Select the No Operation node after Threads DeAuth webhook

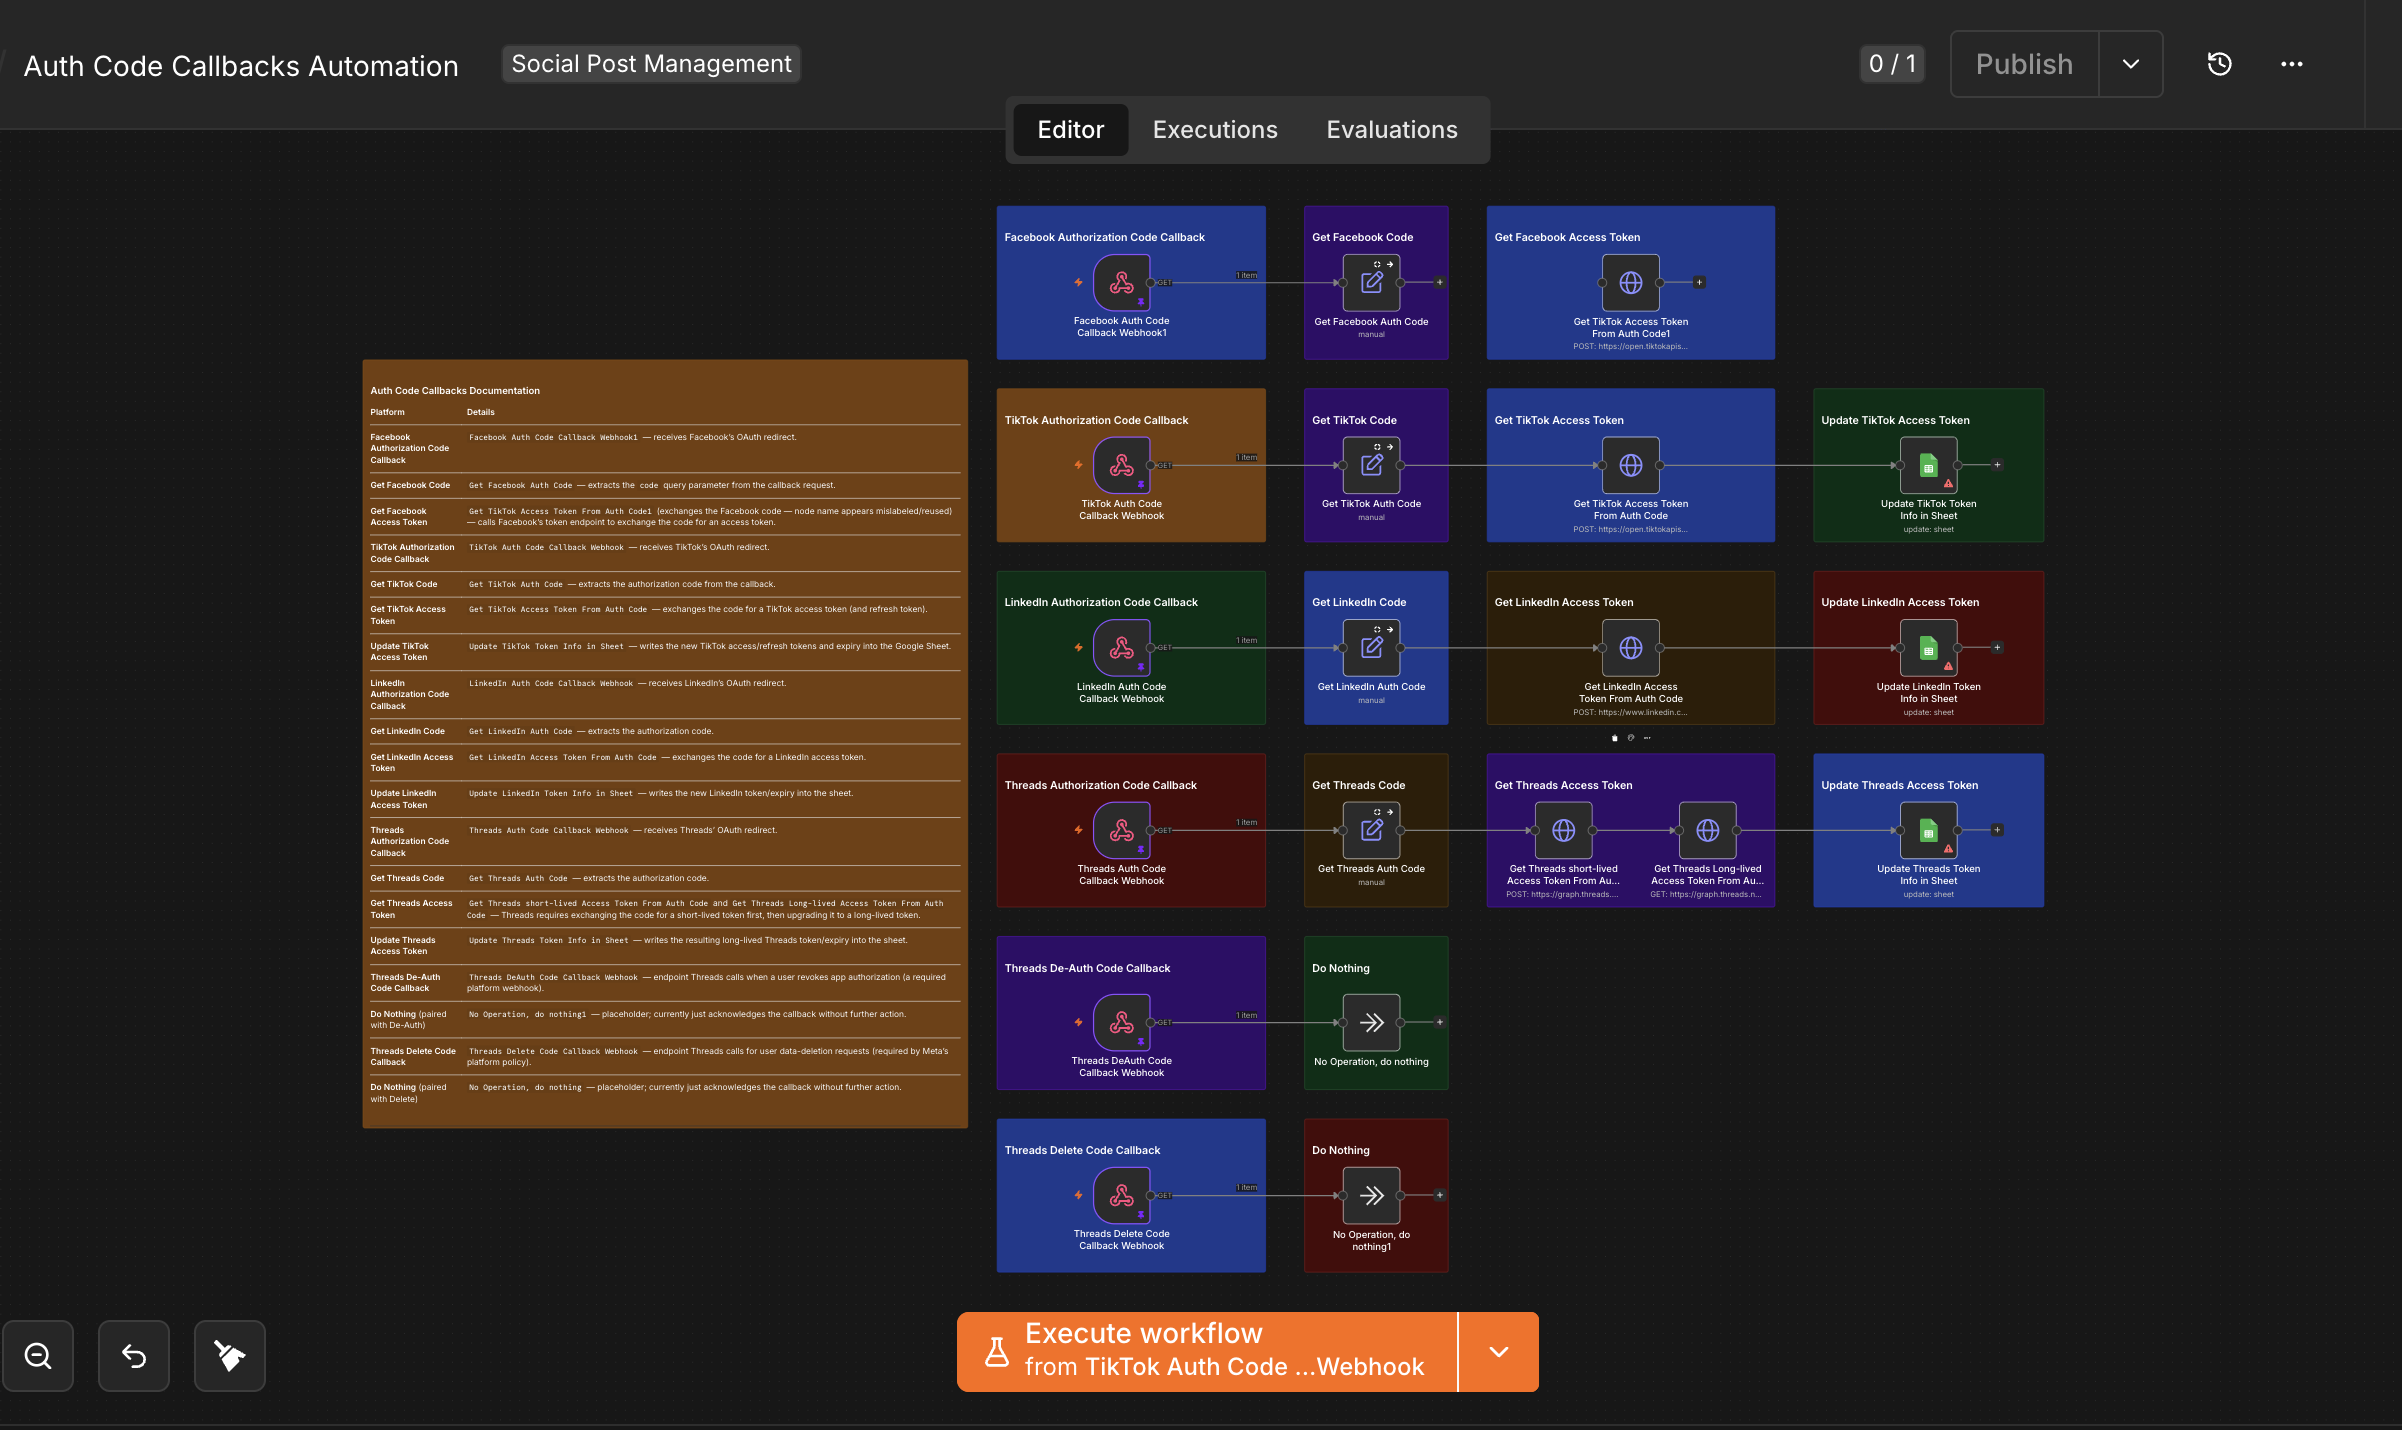[1372, 1022]
